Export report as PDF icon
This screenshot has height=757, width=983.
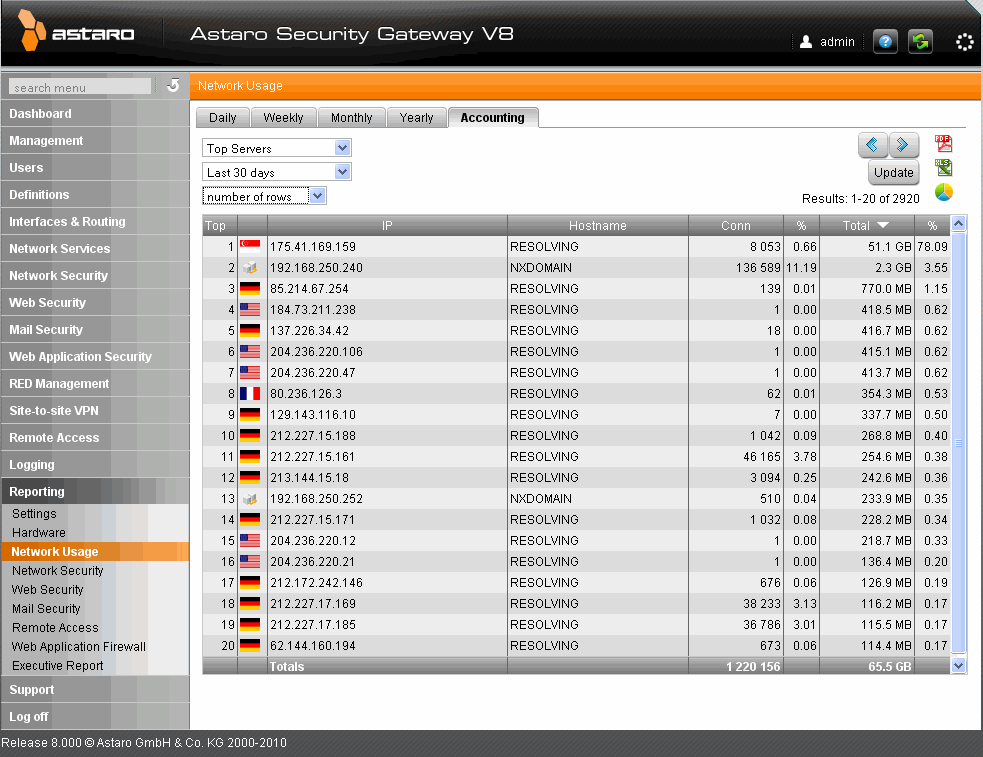[944, 144]
